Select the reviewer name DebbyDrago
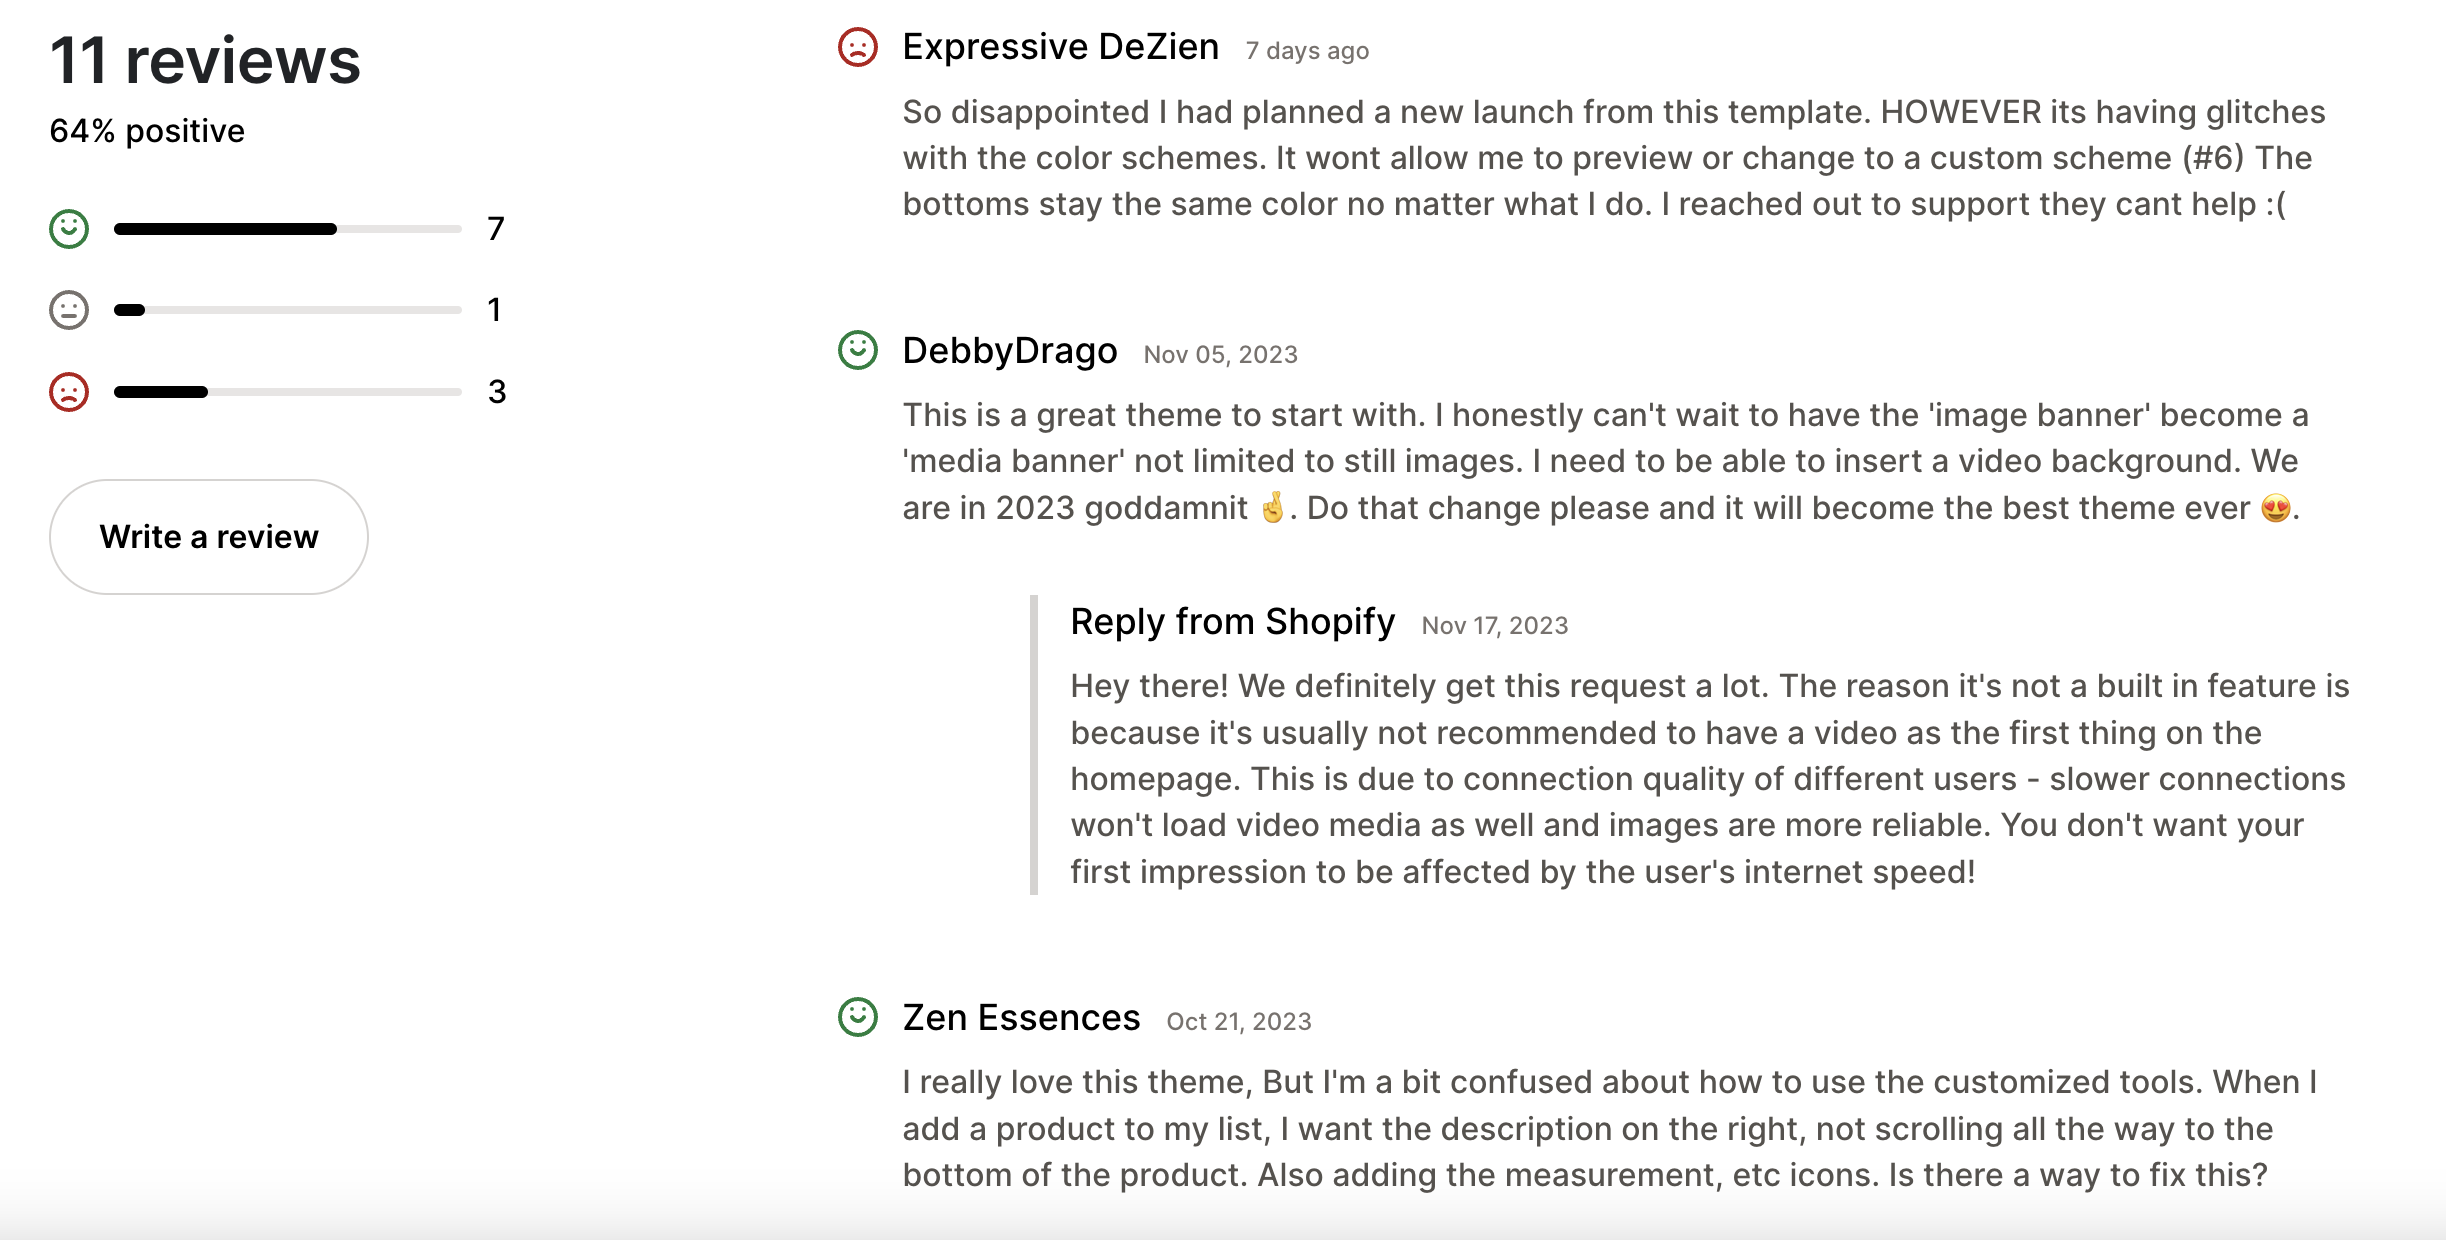This screenshot has width=2446, height=1240. [x=1010, y=351]
